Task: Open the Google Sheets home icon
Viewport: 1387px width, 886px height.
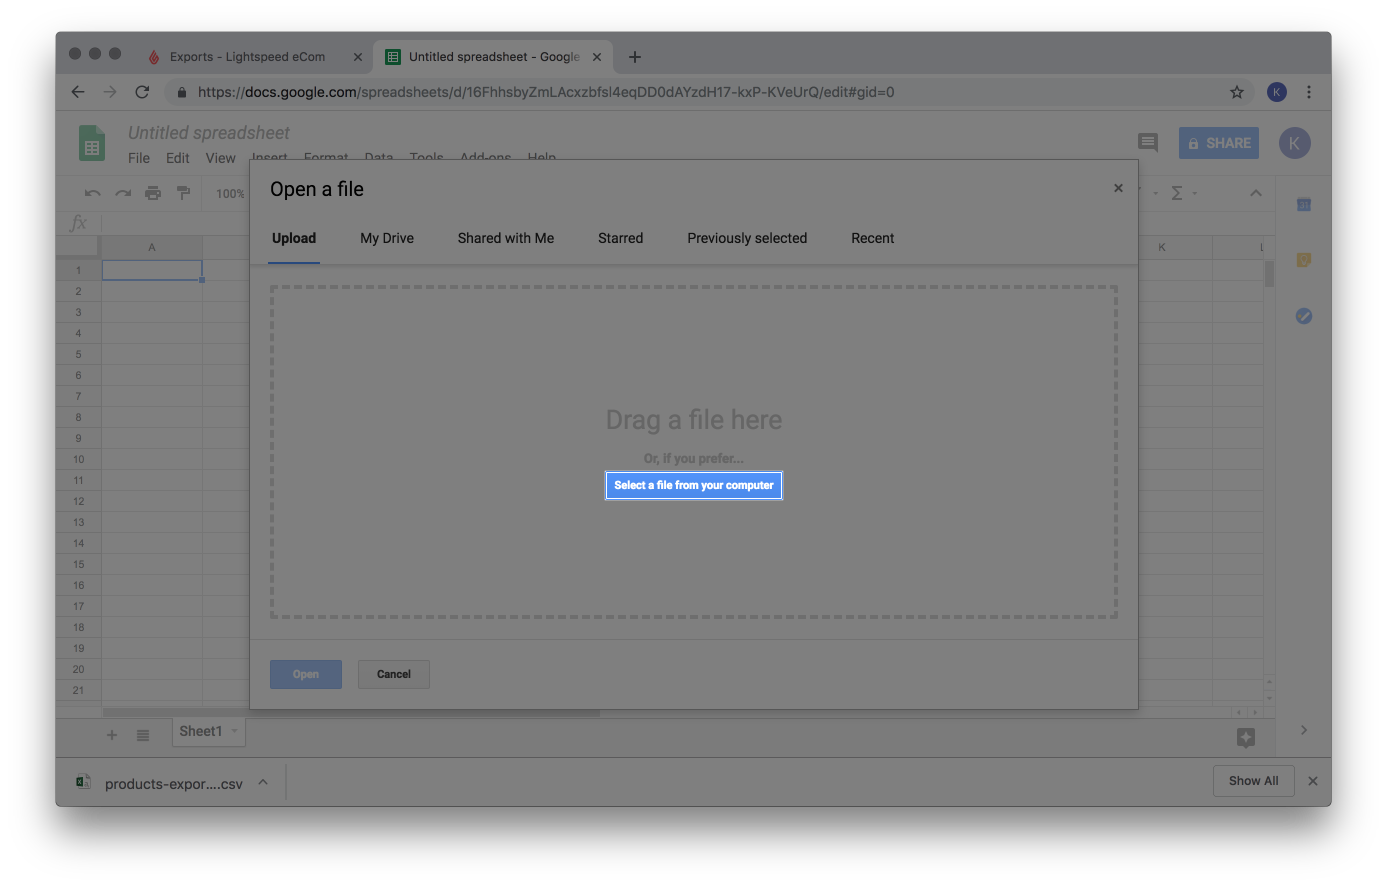Action: pyautogui.click(x=92, y=143)
